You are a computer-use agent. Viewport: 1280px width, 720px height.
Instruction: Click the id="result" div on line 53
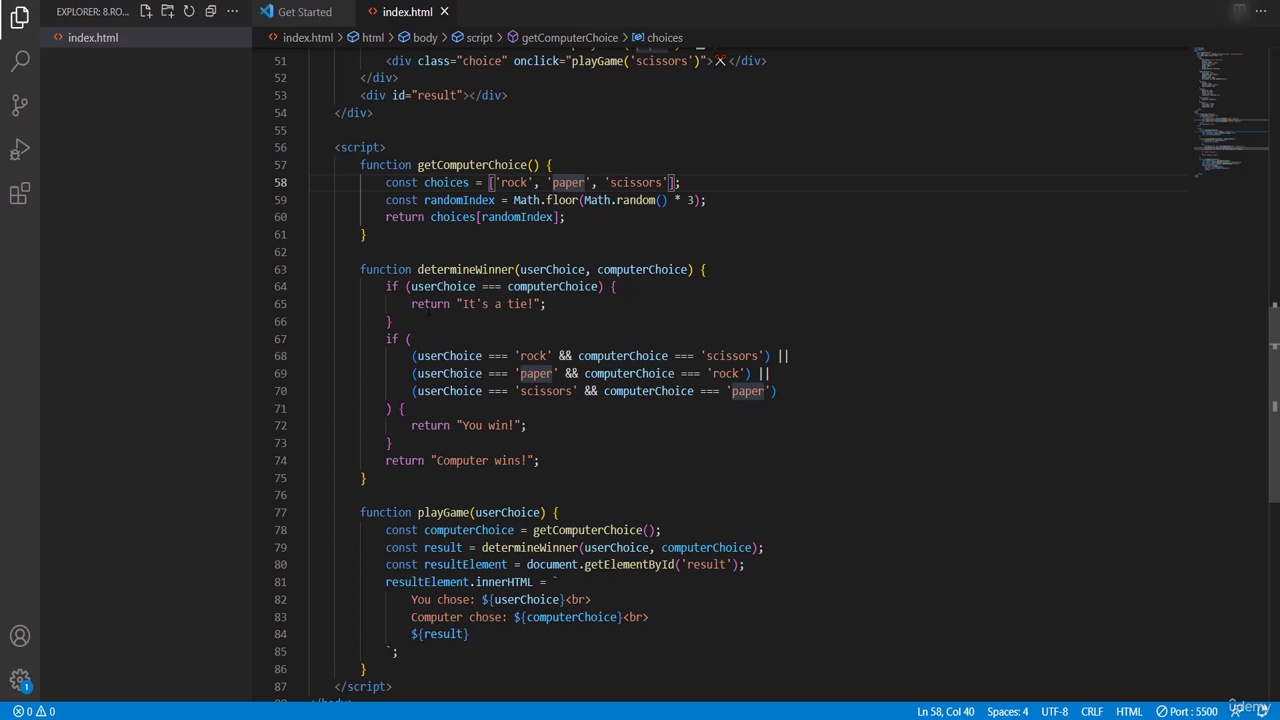pyautogui.click(x=434, y=96)
